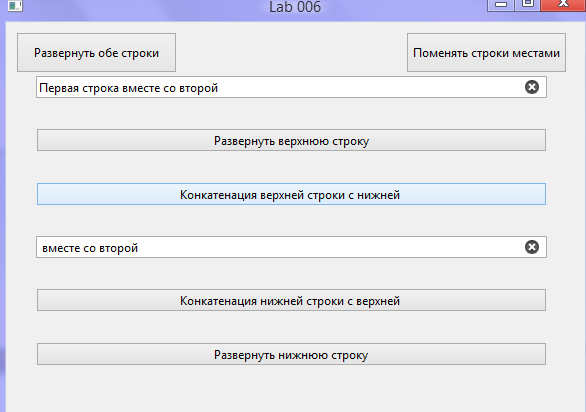
Task: Open the window system menu via the app icon
Action: pyautogui.click(x=15, y=6)
